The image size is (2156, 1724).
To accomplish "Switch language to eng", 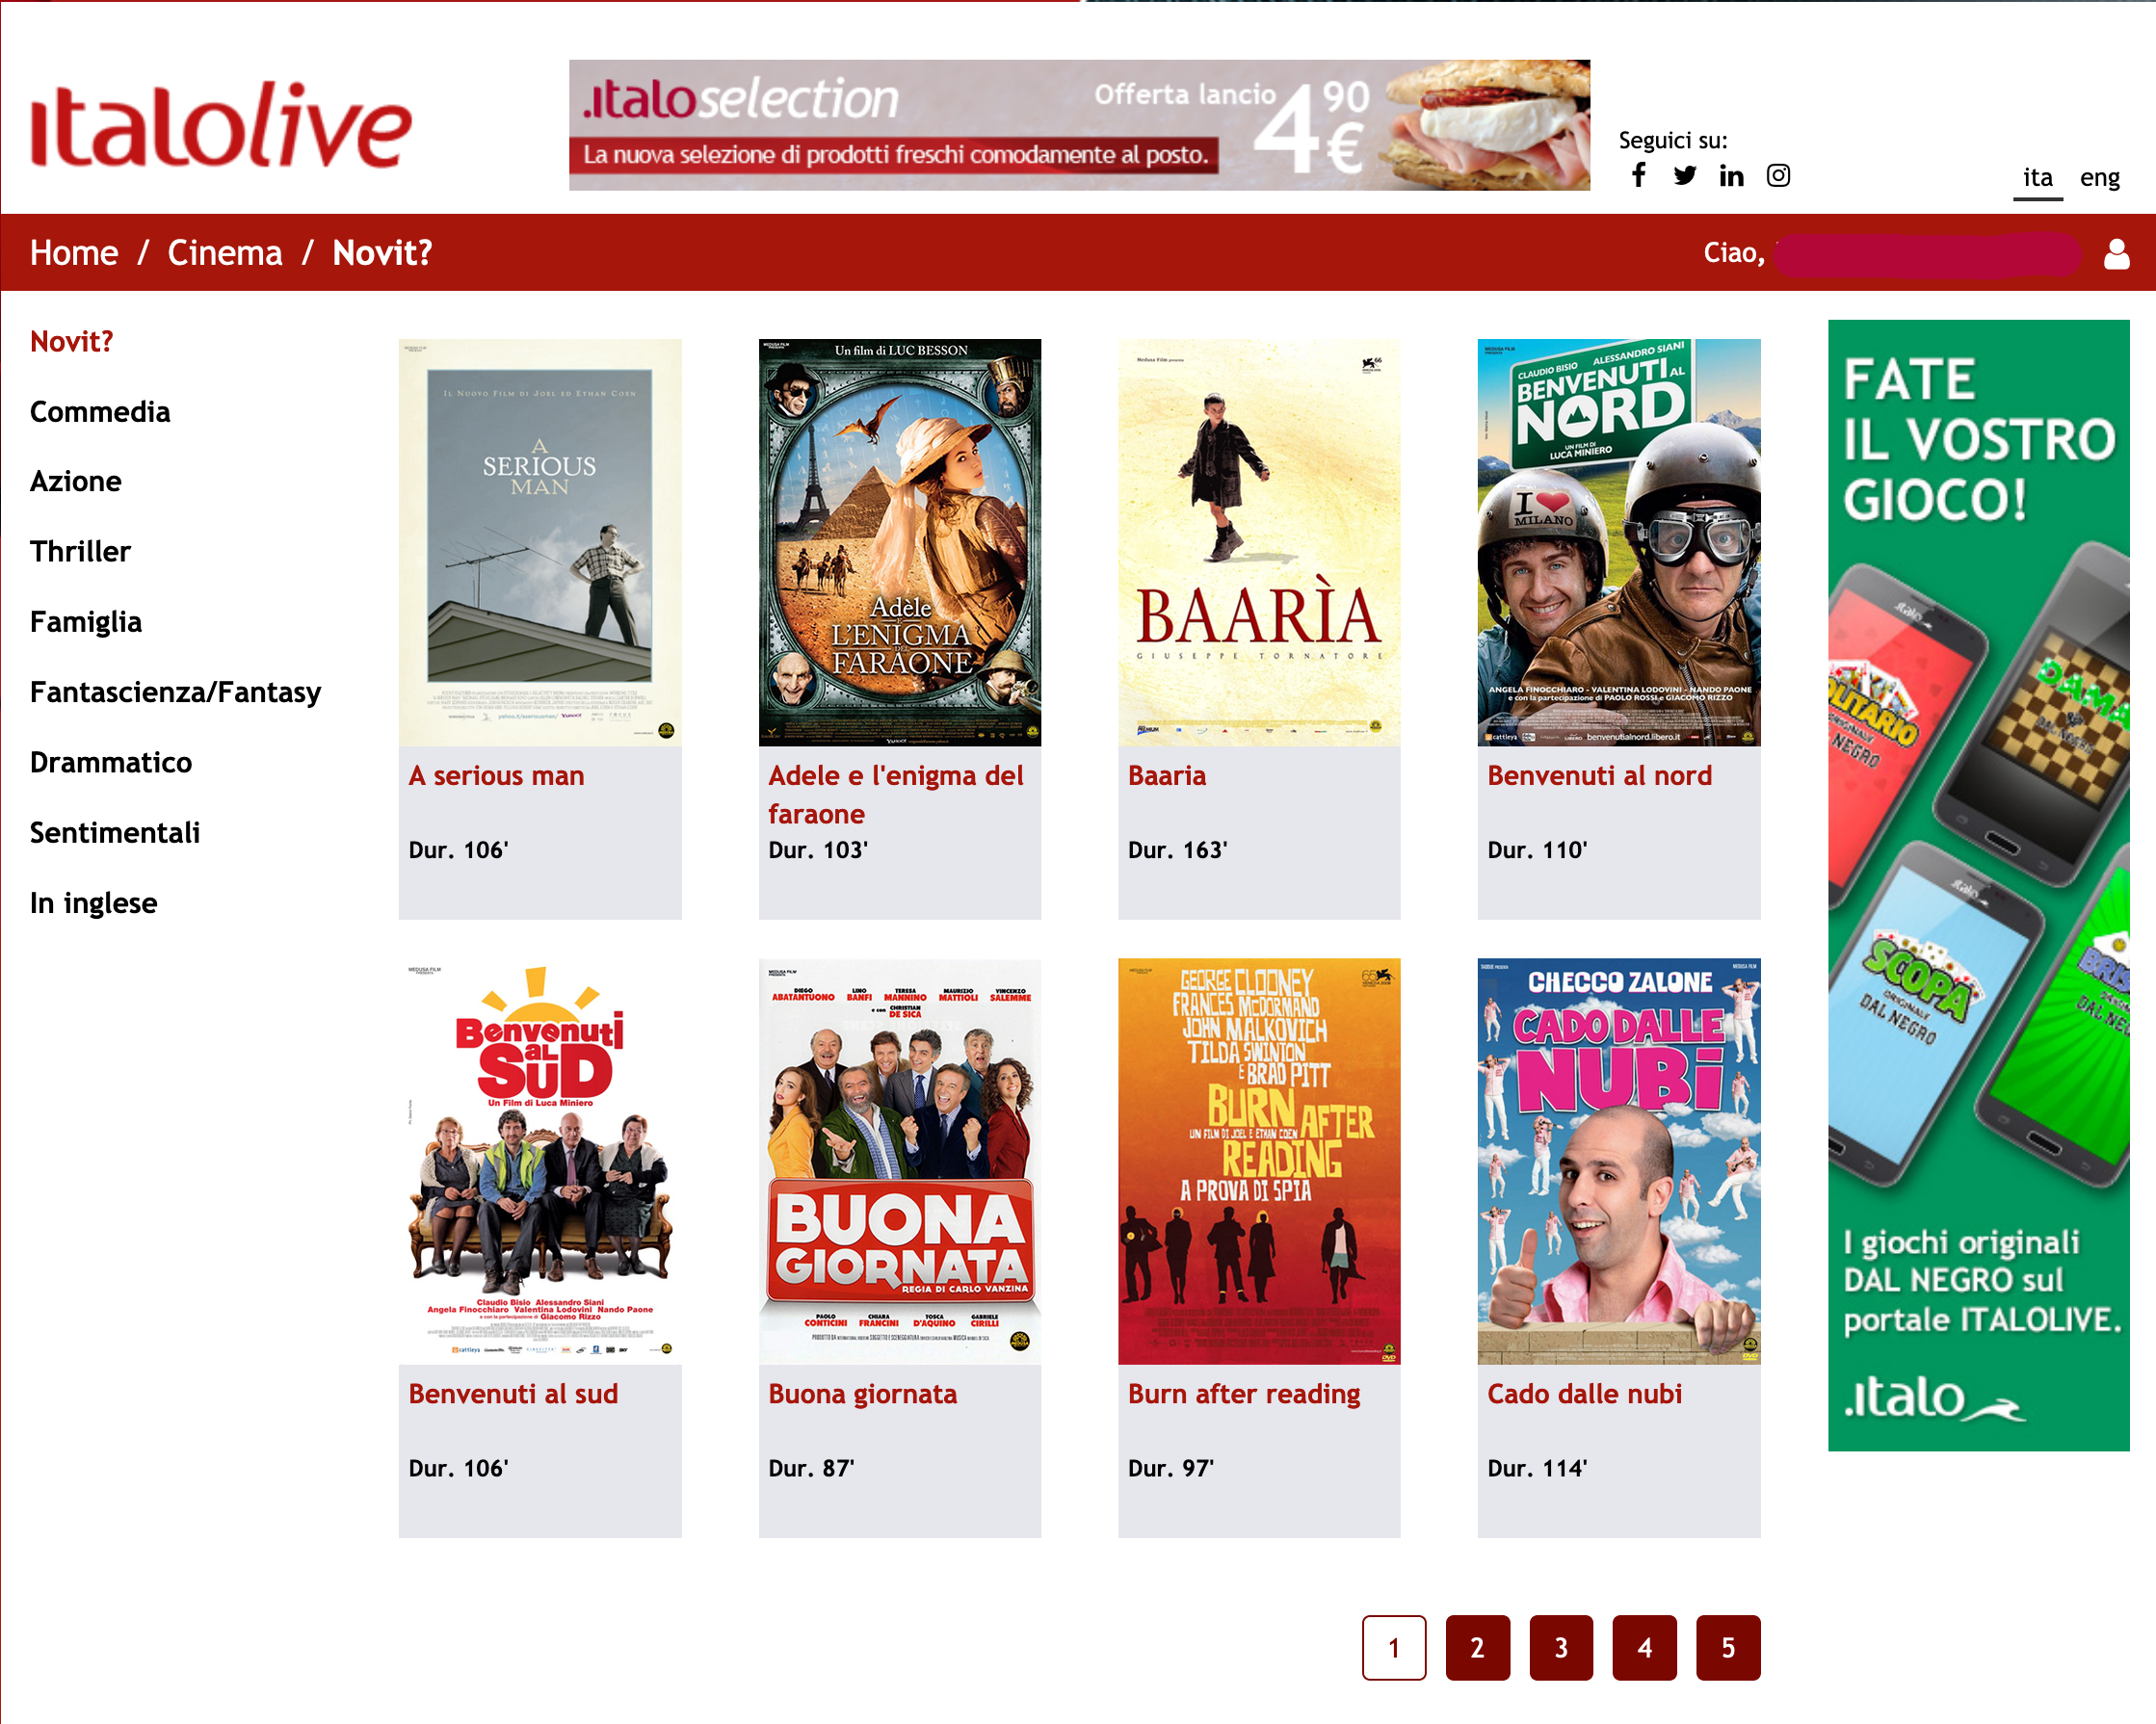I will click(2099, 177).
